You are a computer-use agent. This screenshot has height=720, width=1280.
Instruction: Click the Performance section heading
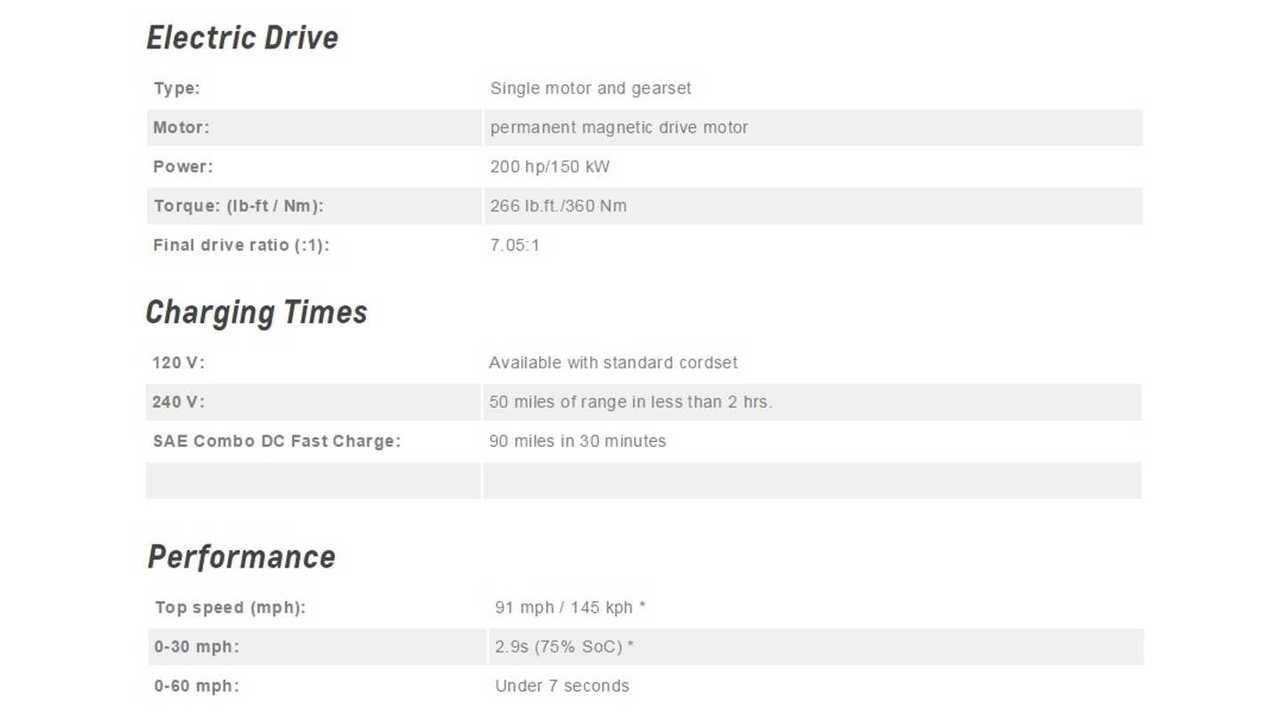(241, 557)
